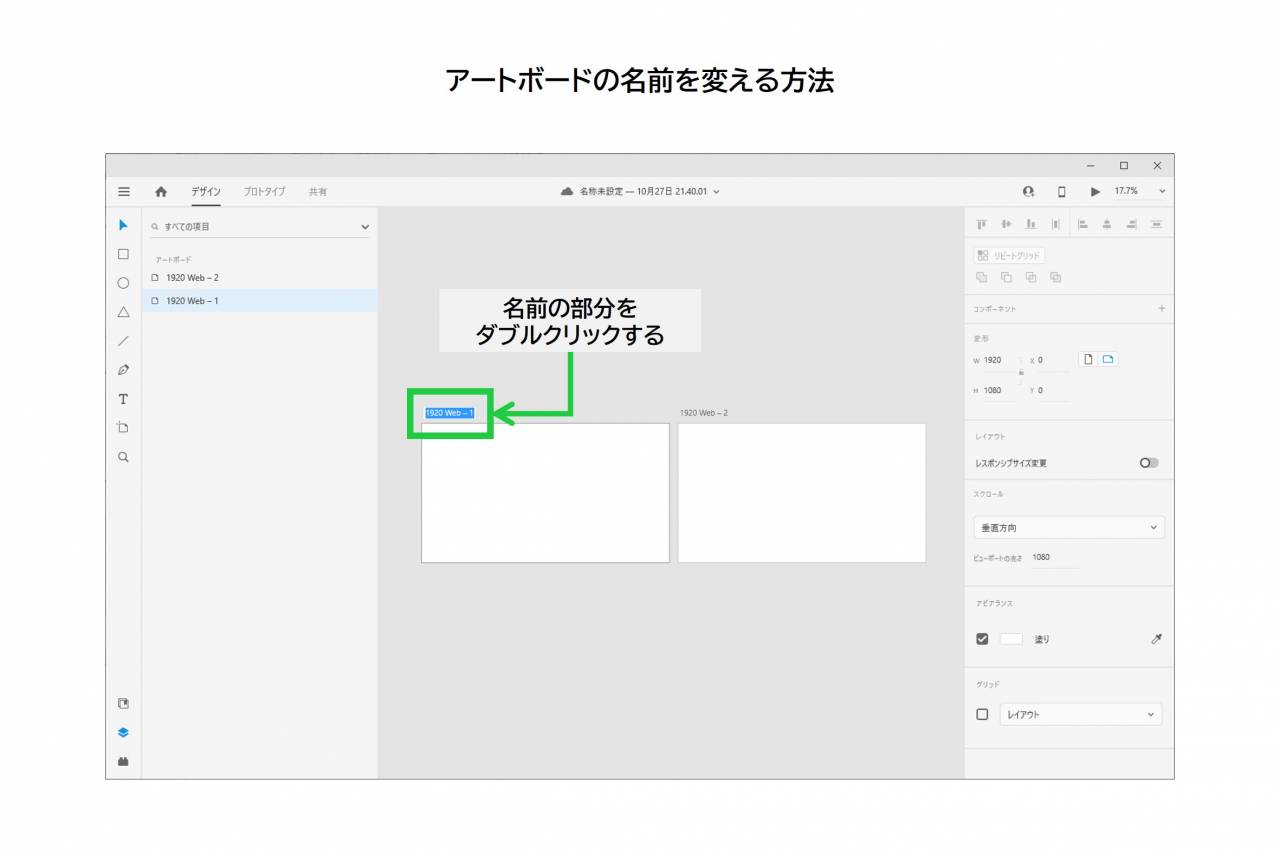Go to the Home screen icon
The height and width of the screenshot is (851, 1280).
[161, 192]
